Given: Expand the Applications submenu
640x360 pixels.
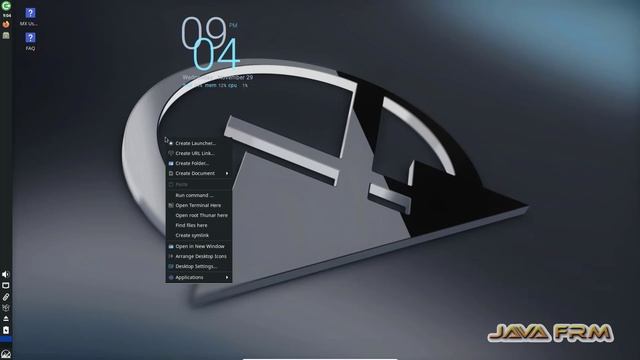Looking at the screenshot, I should pos(199,278).
